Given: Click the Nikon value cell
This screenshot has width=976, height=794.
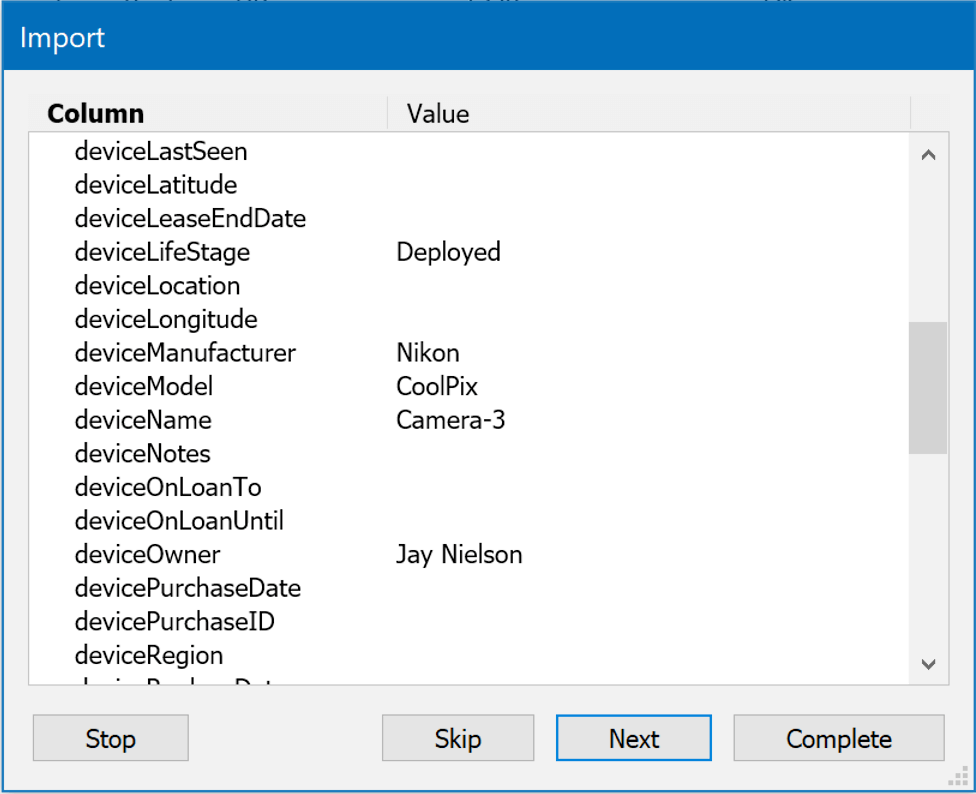Looking at the screenshot, I should click(x=428, y=353).
